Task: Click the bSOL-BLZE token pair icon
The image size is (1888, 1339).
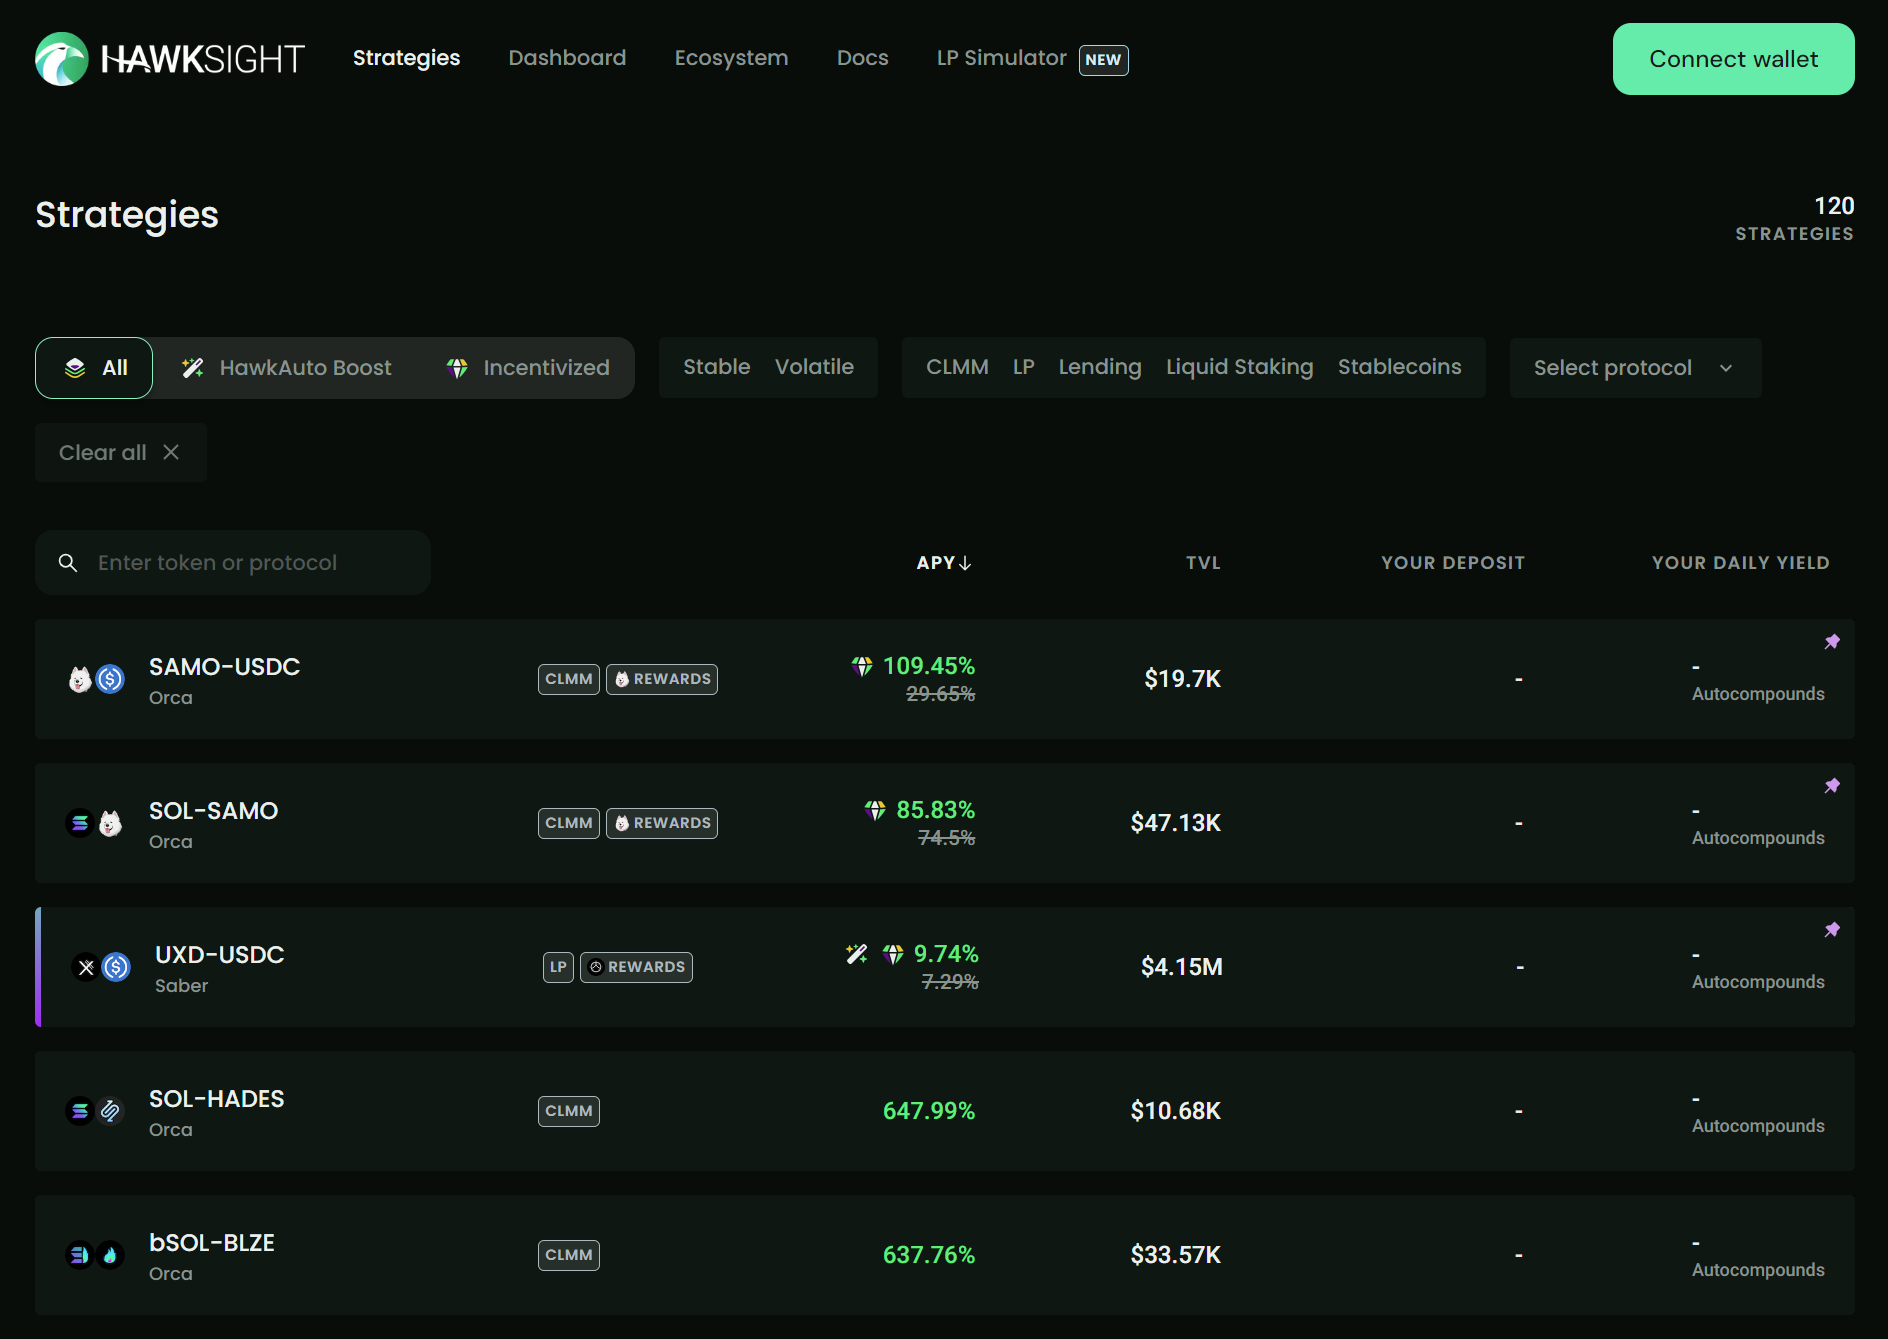Action: [95, 1255]
